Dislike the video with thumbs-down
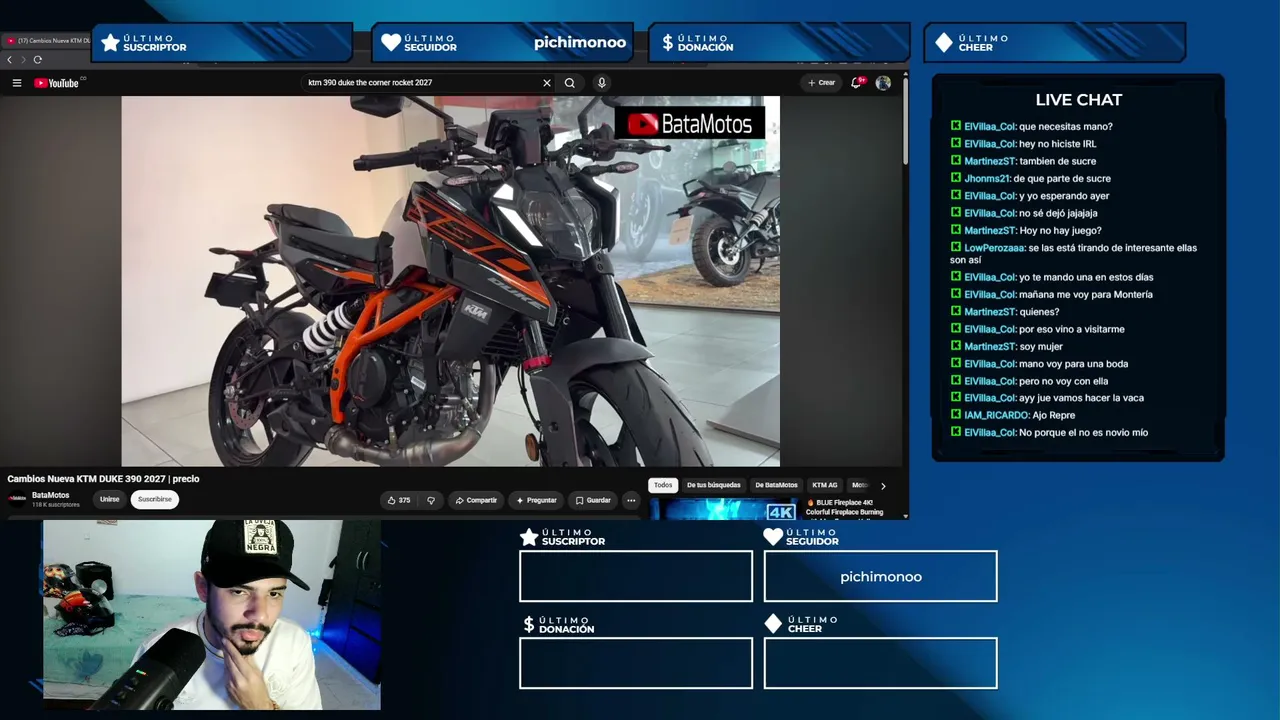Screen dimensions: 1280x720 (x=431, y=500)
